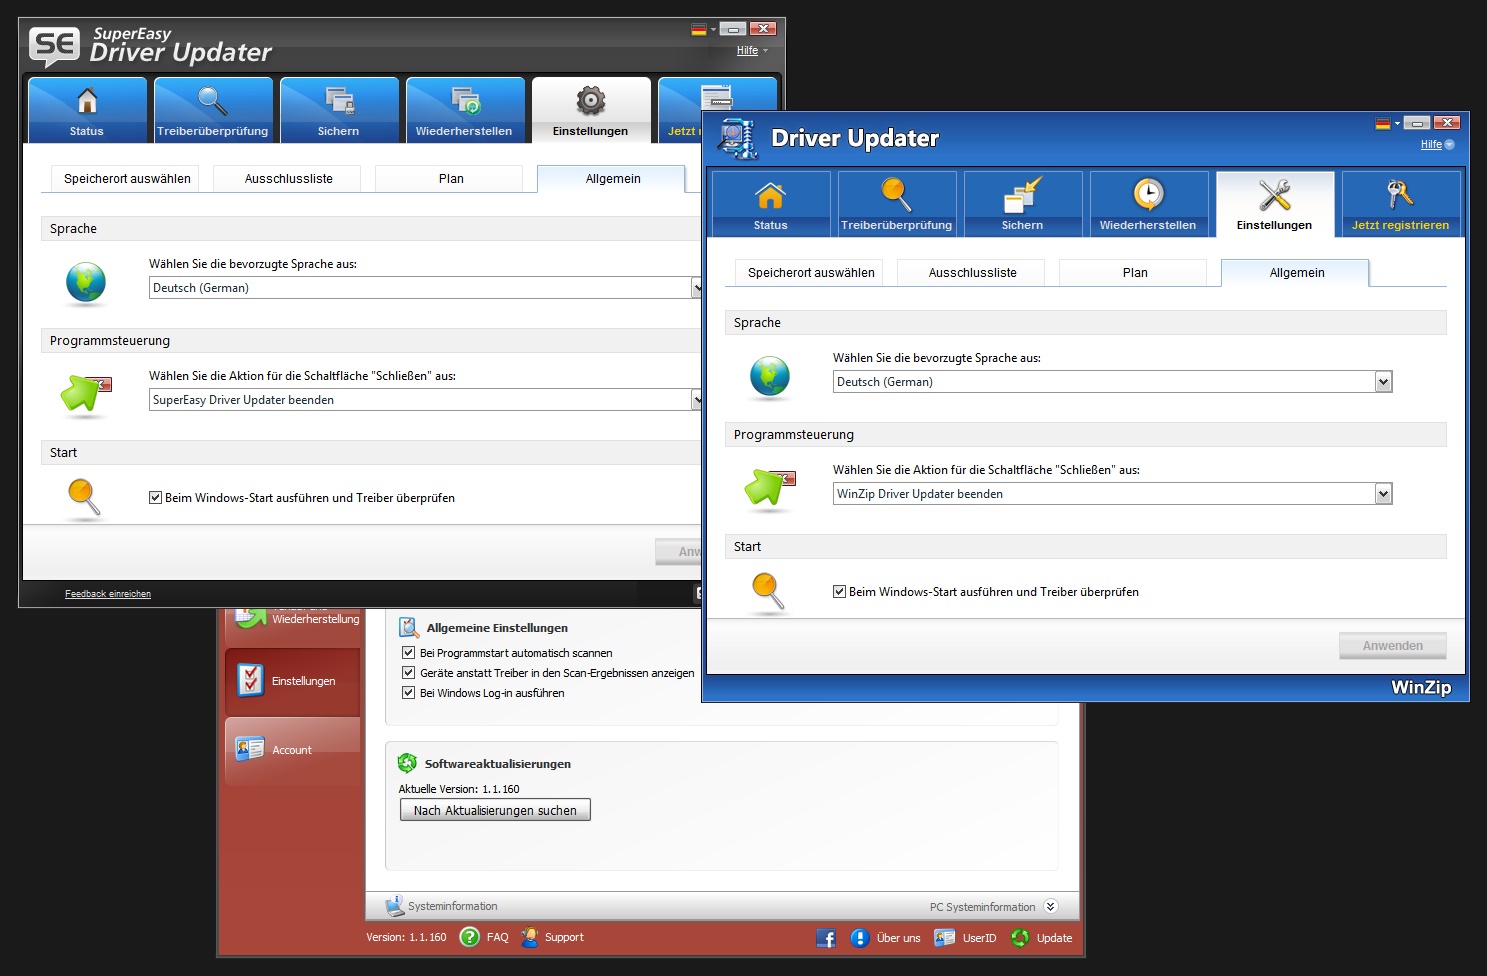Viewport: 1487px width, 976px height.
Task: Click Softwareaktualisierungen heading
Action: pos(498,763)
